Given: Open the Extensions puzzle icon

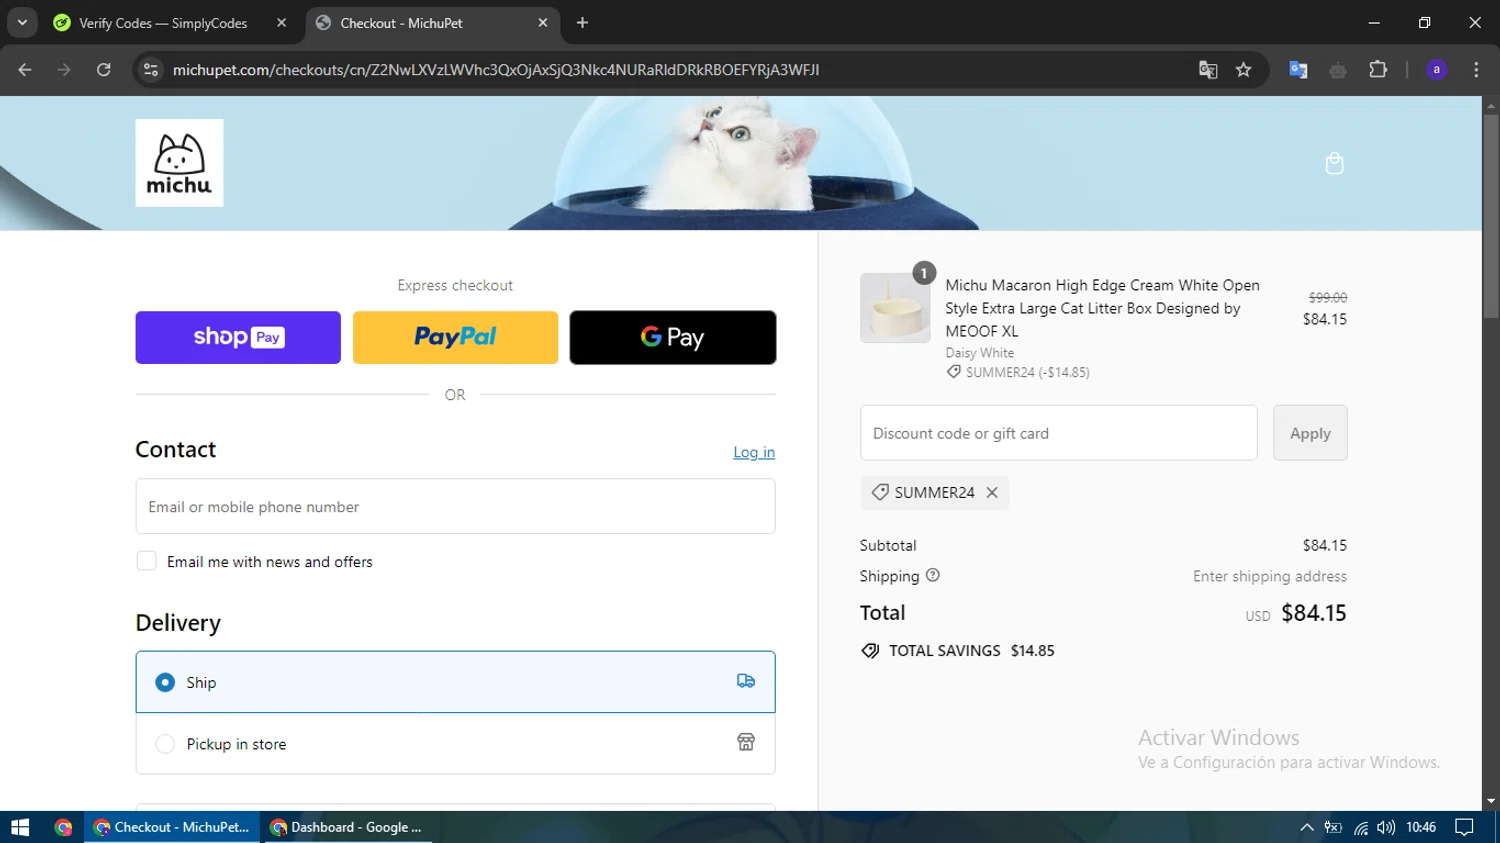Looking at the screenshot, I should click(x=1378, y=70).
